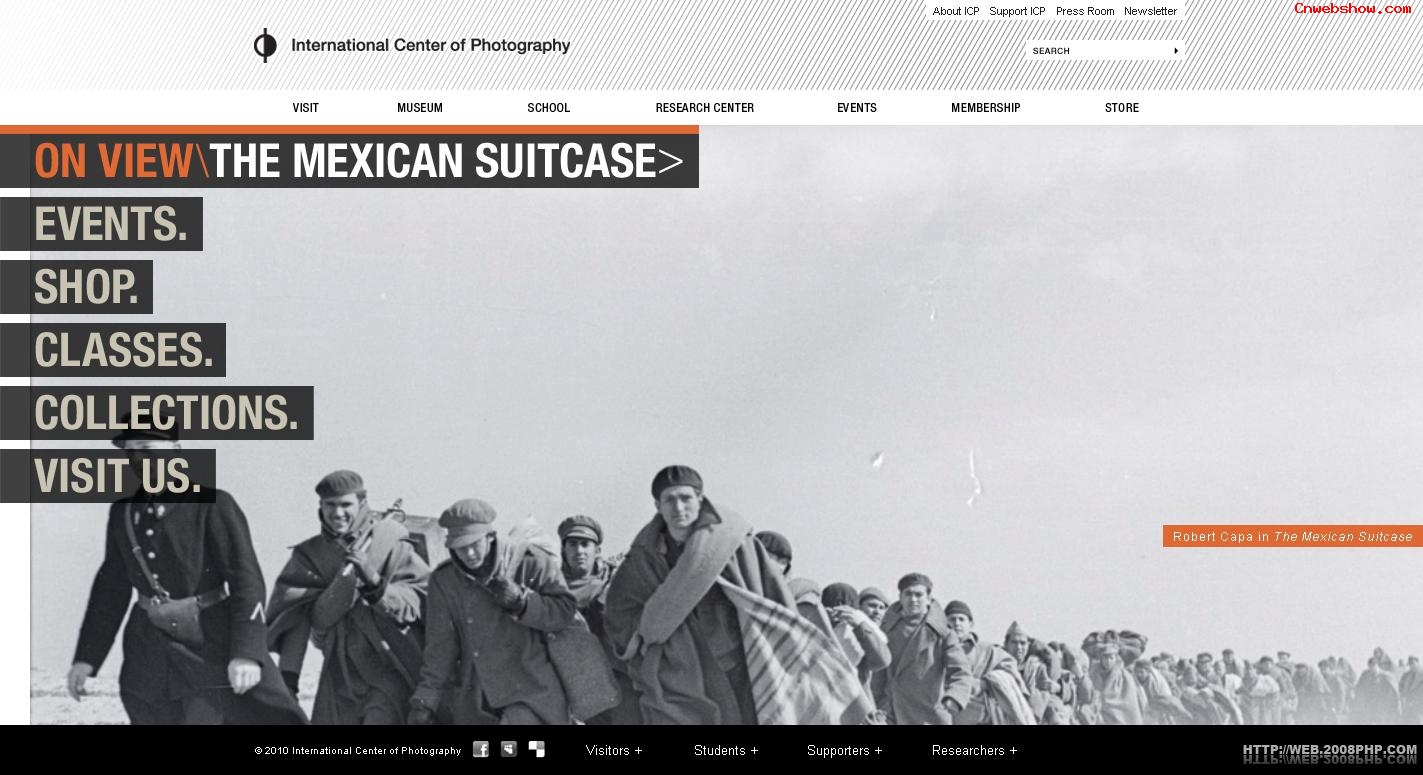
Task: Expand the Supporters + footer menu
Action: [845, 750]
